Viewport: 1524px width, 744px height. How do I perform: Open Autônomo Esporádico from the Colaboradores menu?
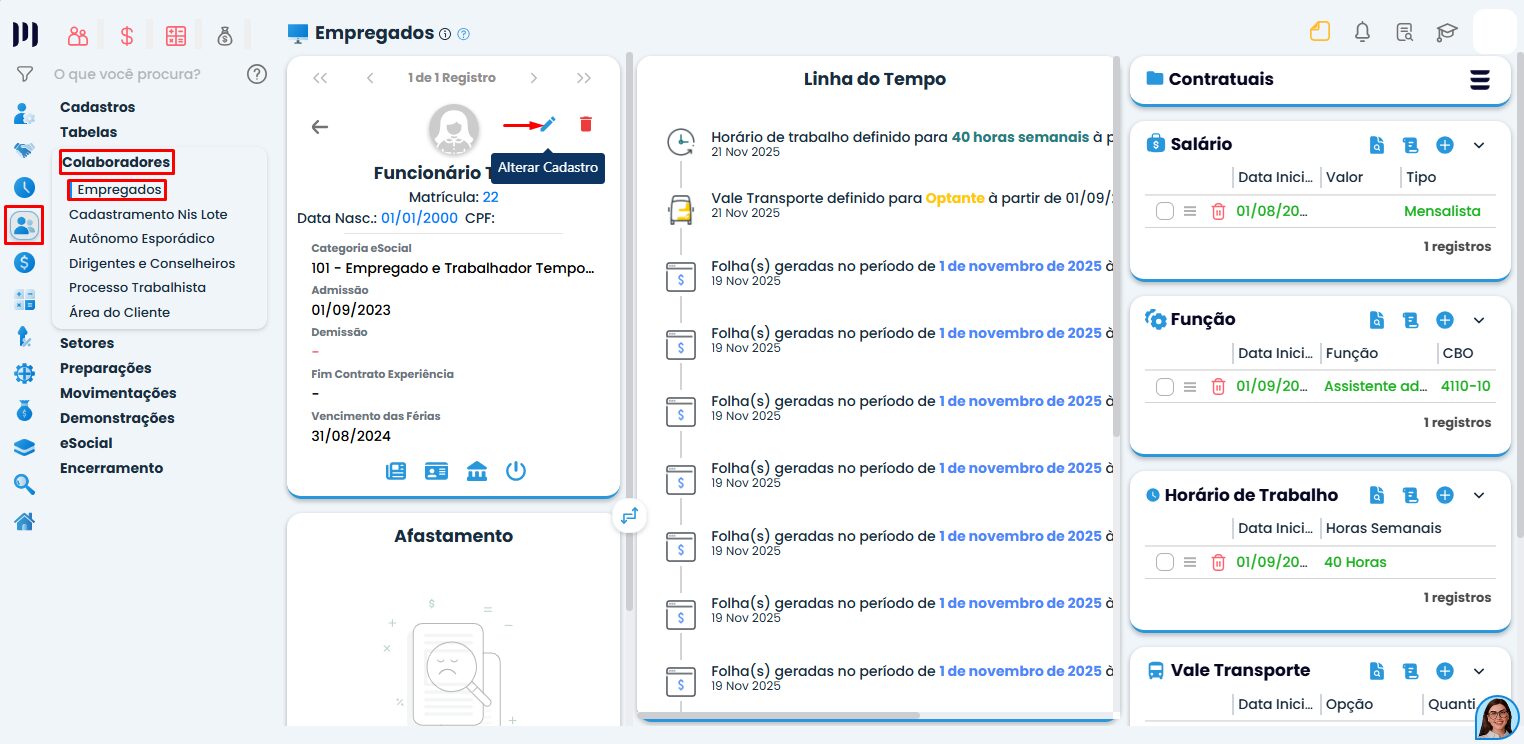coord(142,238)
